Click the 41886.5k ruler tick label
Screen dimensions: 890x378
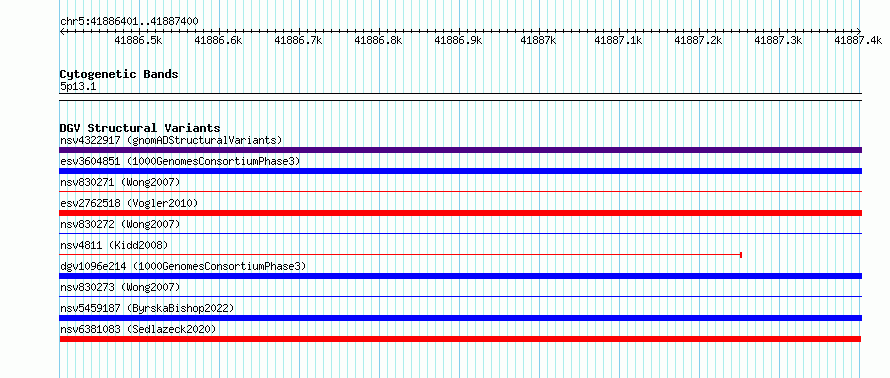coord(138,40)
